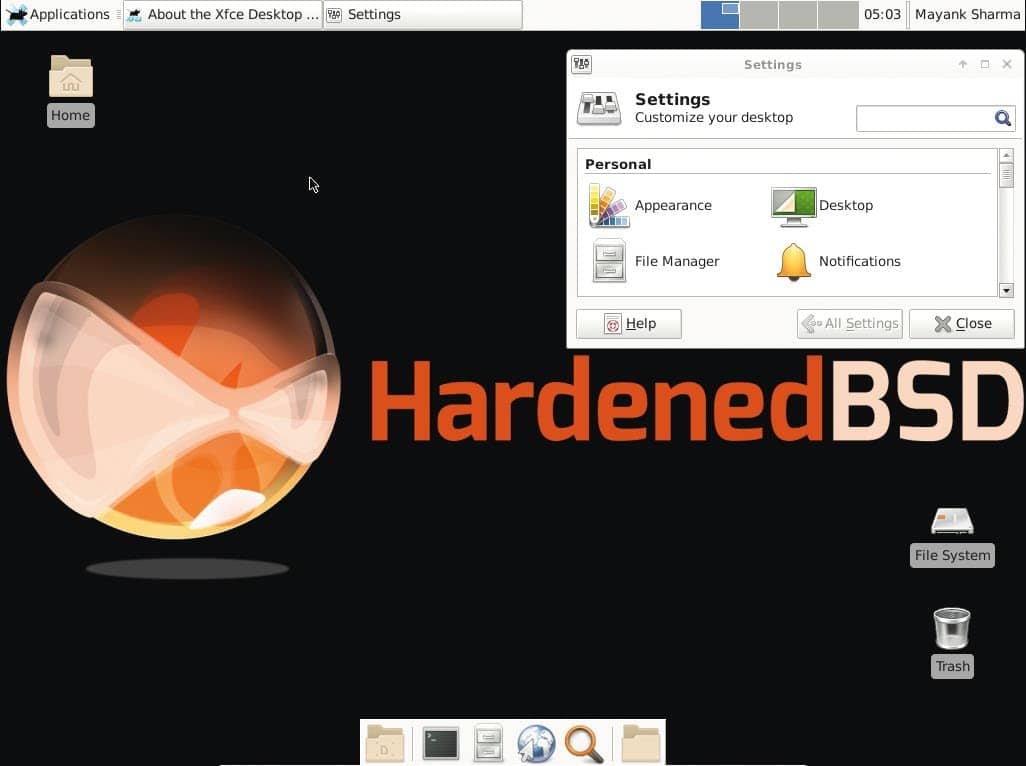The height and width of the screenshot is (766, 1026).
Task: Click the 05:03 clock
Action: click(x=882, y=14)
